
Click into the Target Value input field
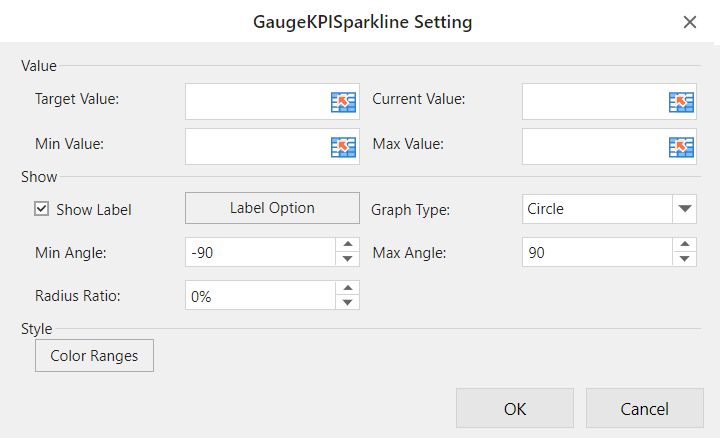[256, 101]
